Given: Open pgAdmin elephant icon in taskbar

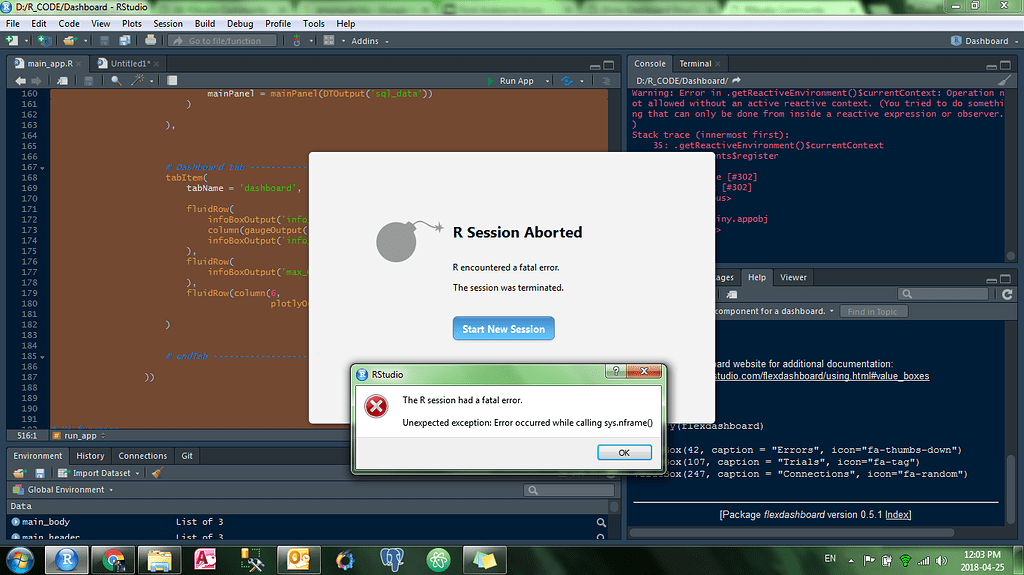Looking at the screenshot, I should (x=392, y=560).
